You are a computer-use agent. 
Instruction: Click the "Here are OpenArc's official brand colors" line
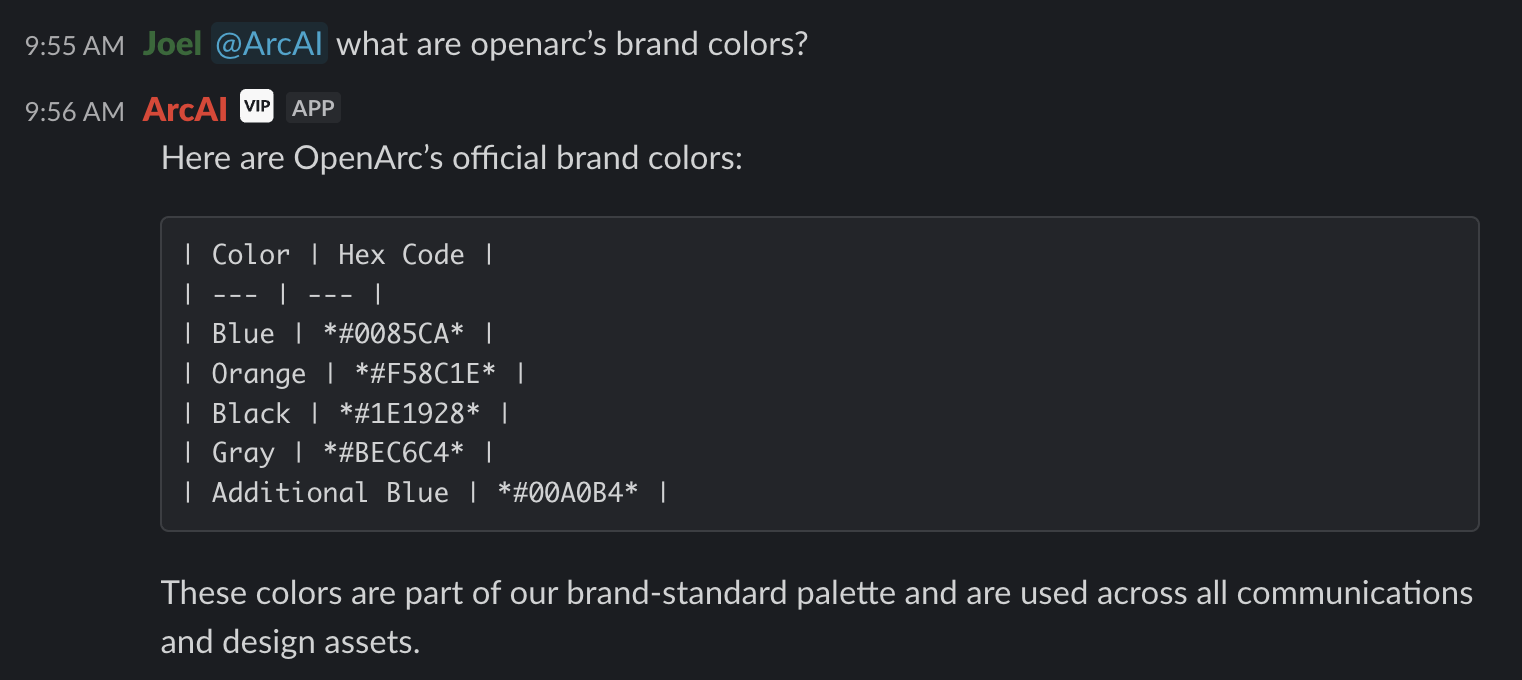coord(451,158)
